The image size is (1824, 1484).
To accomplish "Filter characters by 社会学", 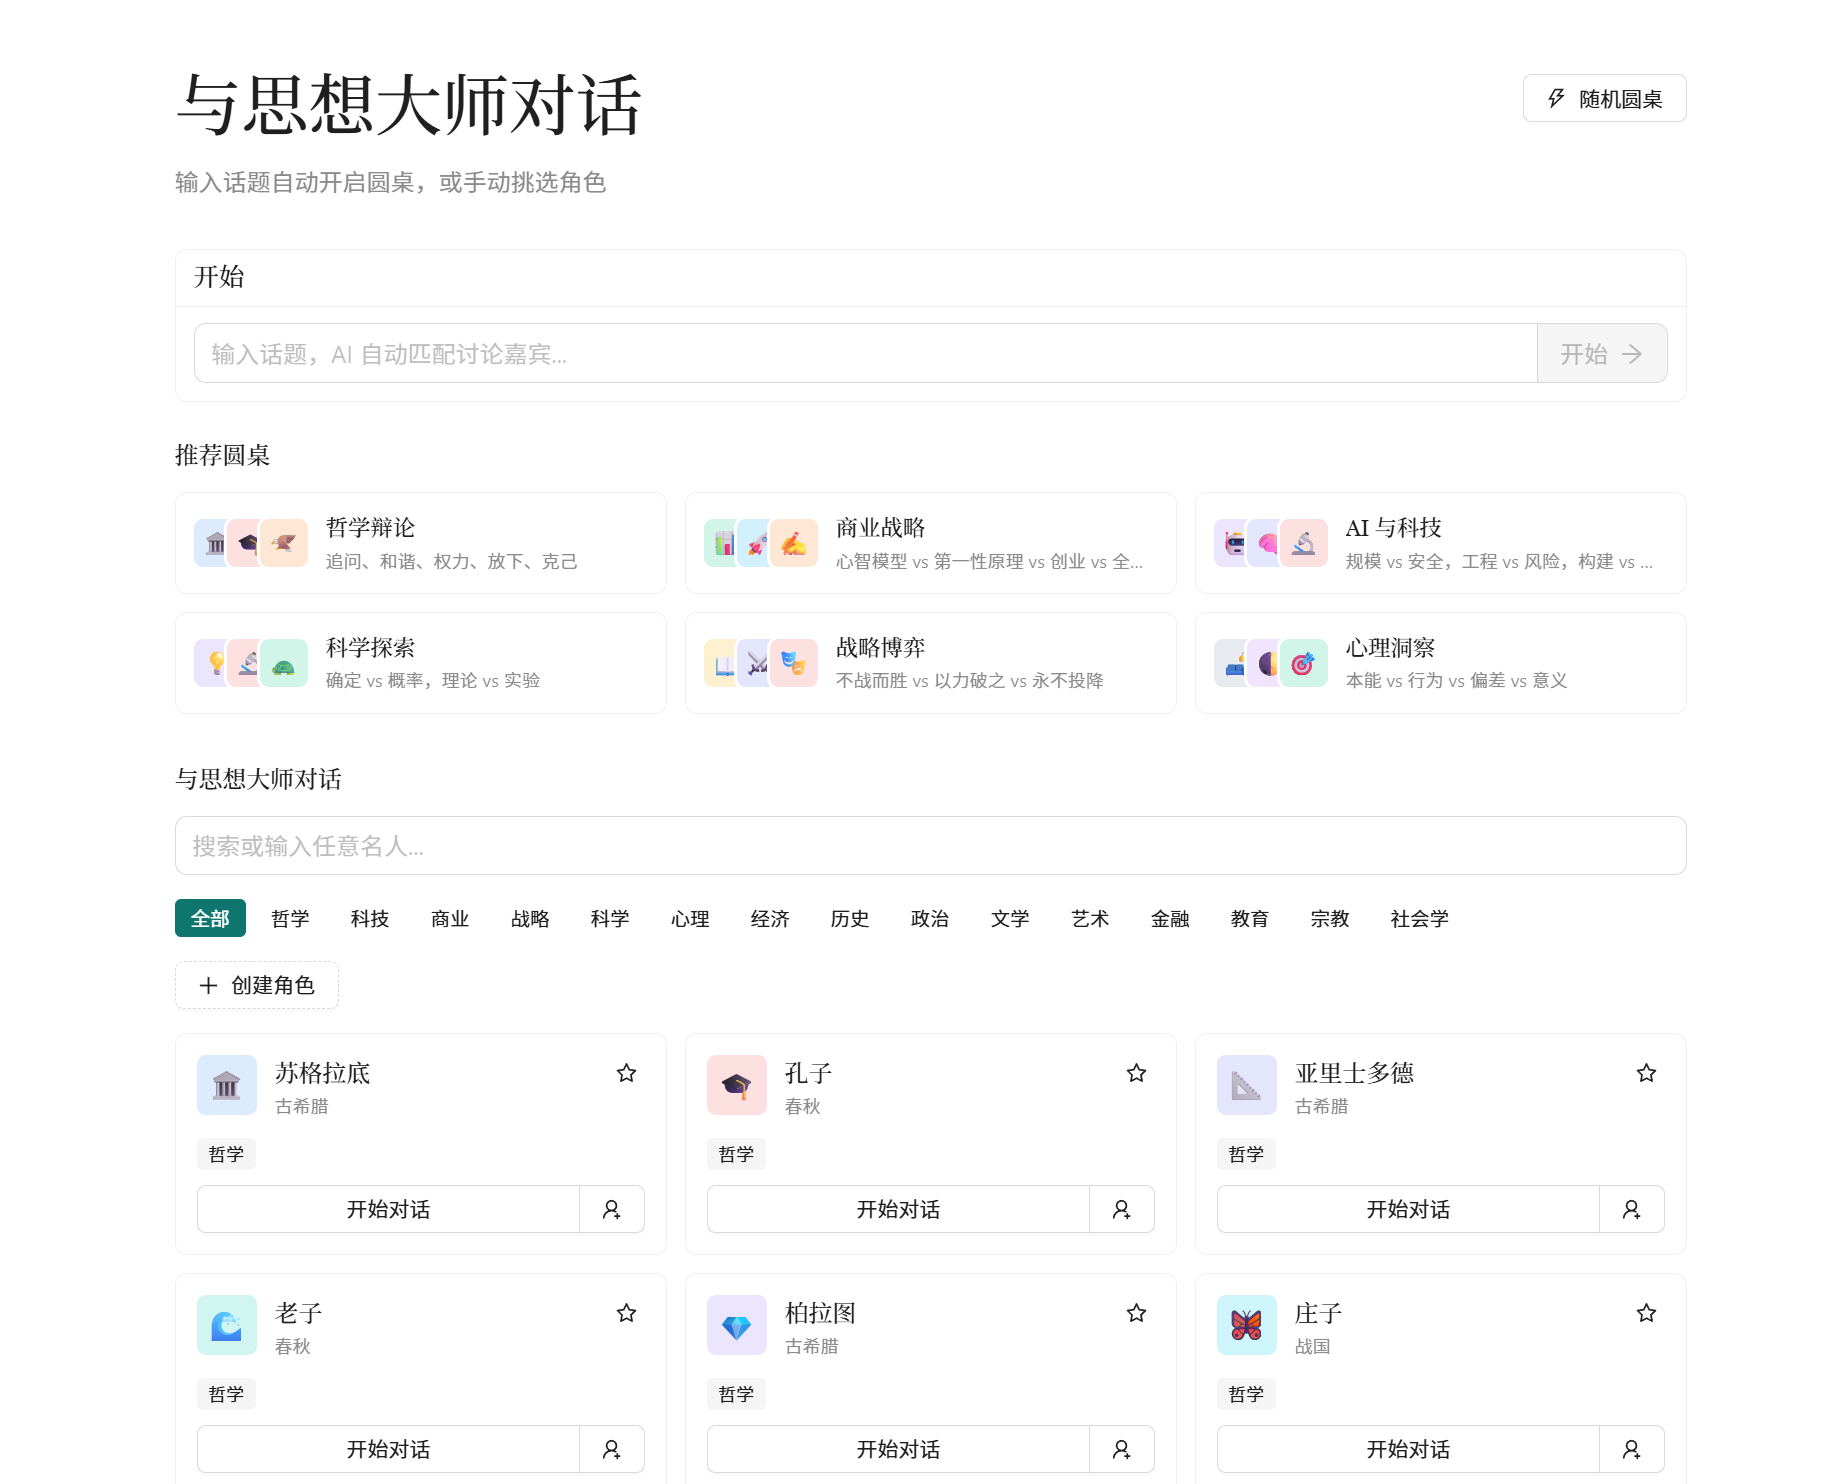I will click(x=1419, y=918).
